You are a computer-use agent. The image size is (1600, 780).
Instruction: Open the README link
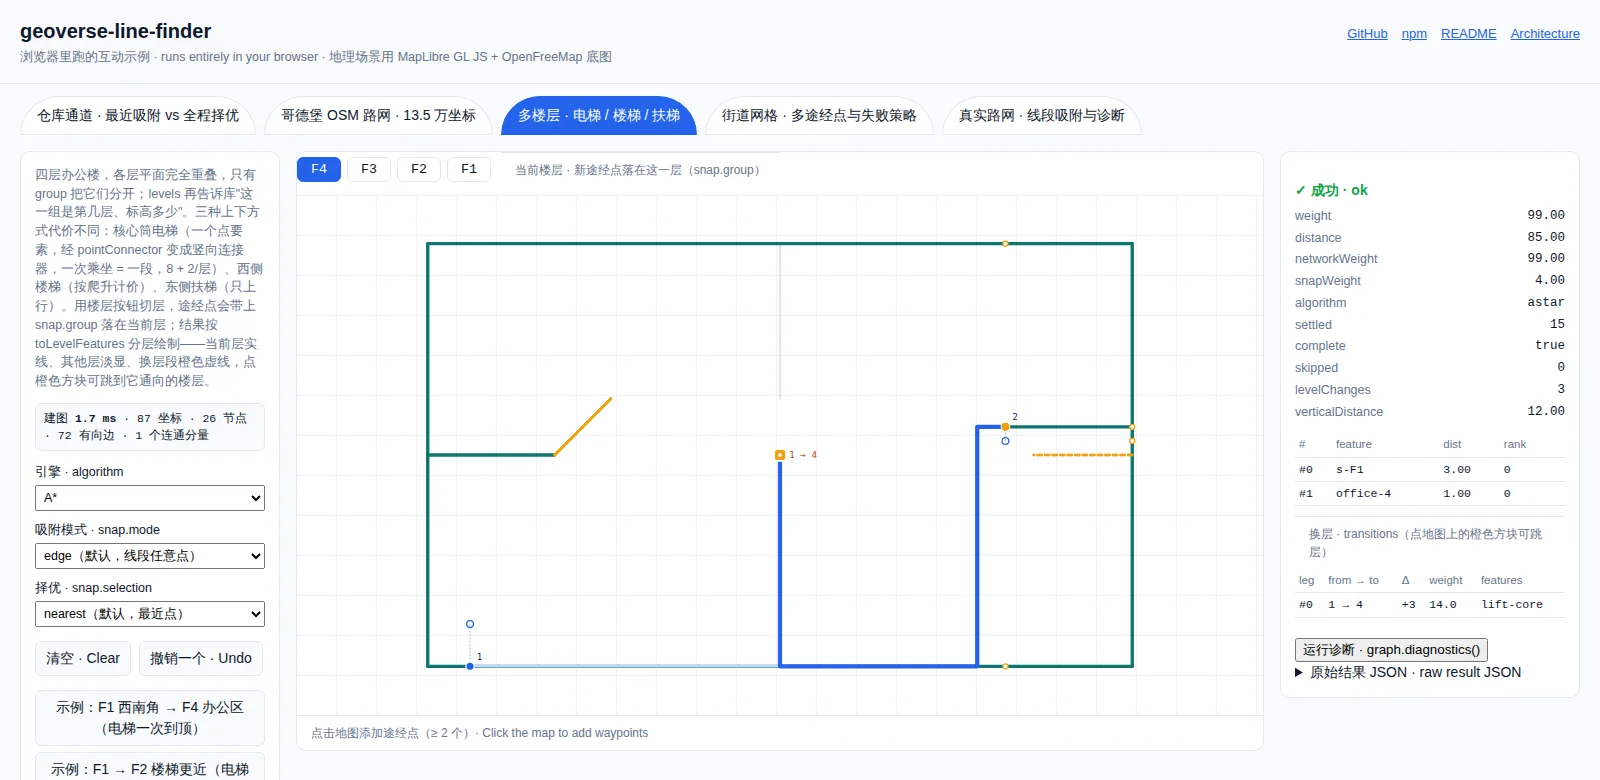coord(1468,34)
